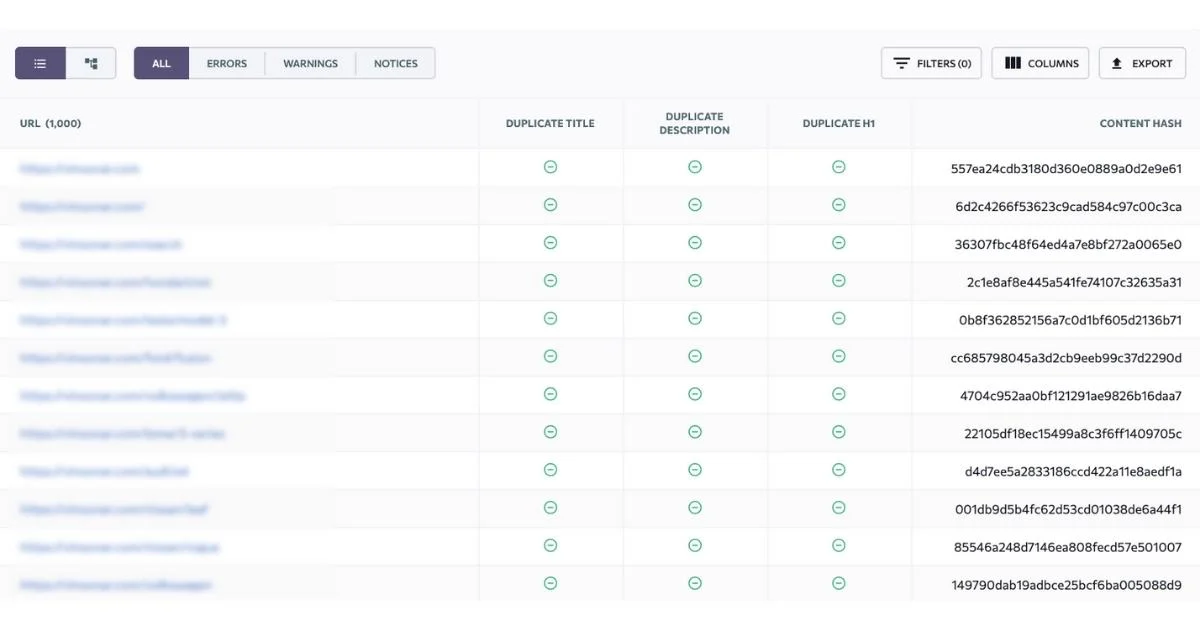This screenshot has height=630, width=1200.
Task: Select the ALL issues tab
Action: (161, 63)
